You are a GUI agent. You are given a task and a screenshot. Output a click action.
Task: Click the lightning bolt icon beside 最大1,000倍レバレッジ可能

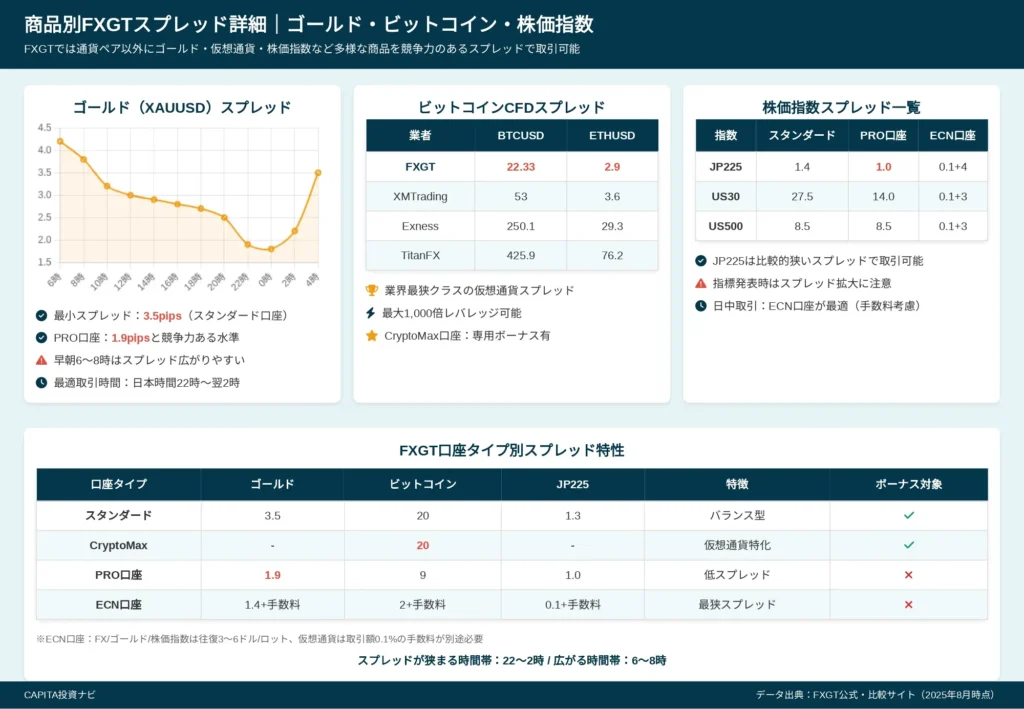(372, 313)
